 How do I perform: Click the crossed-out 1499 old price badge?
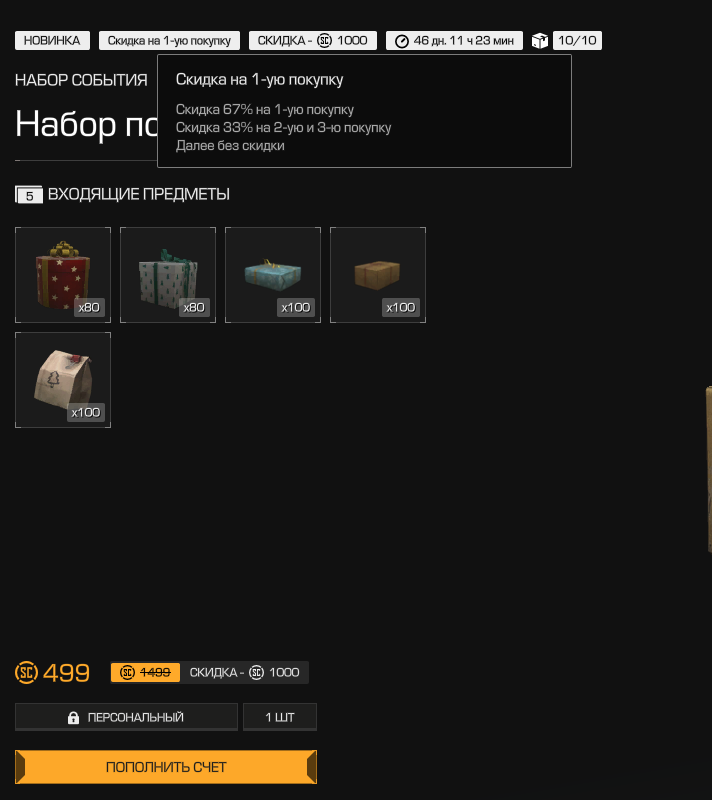pos(145,672)
